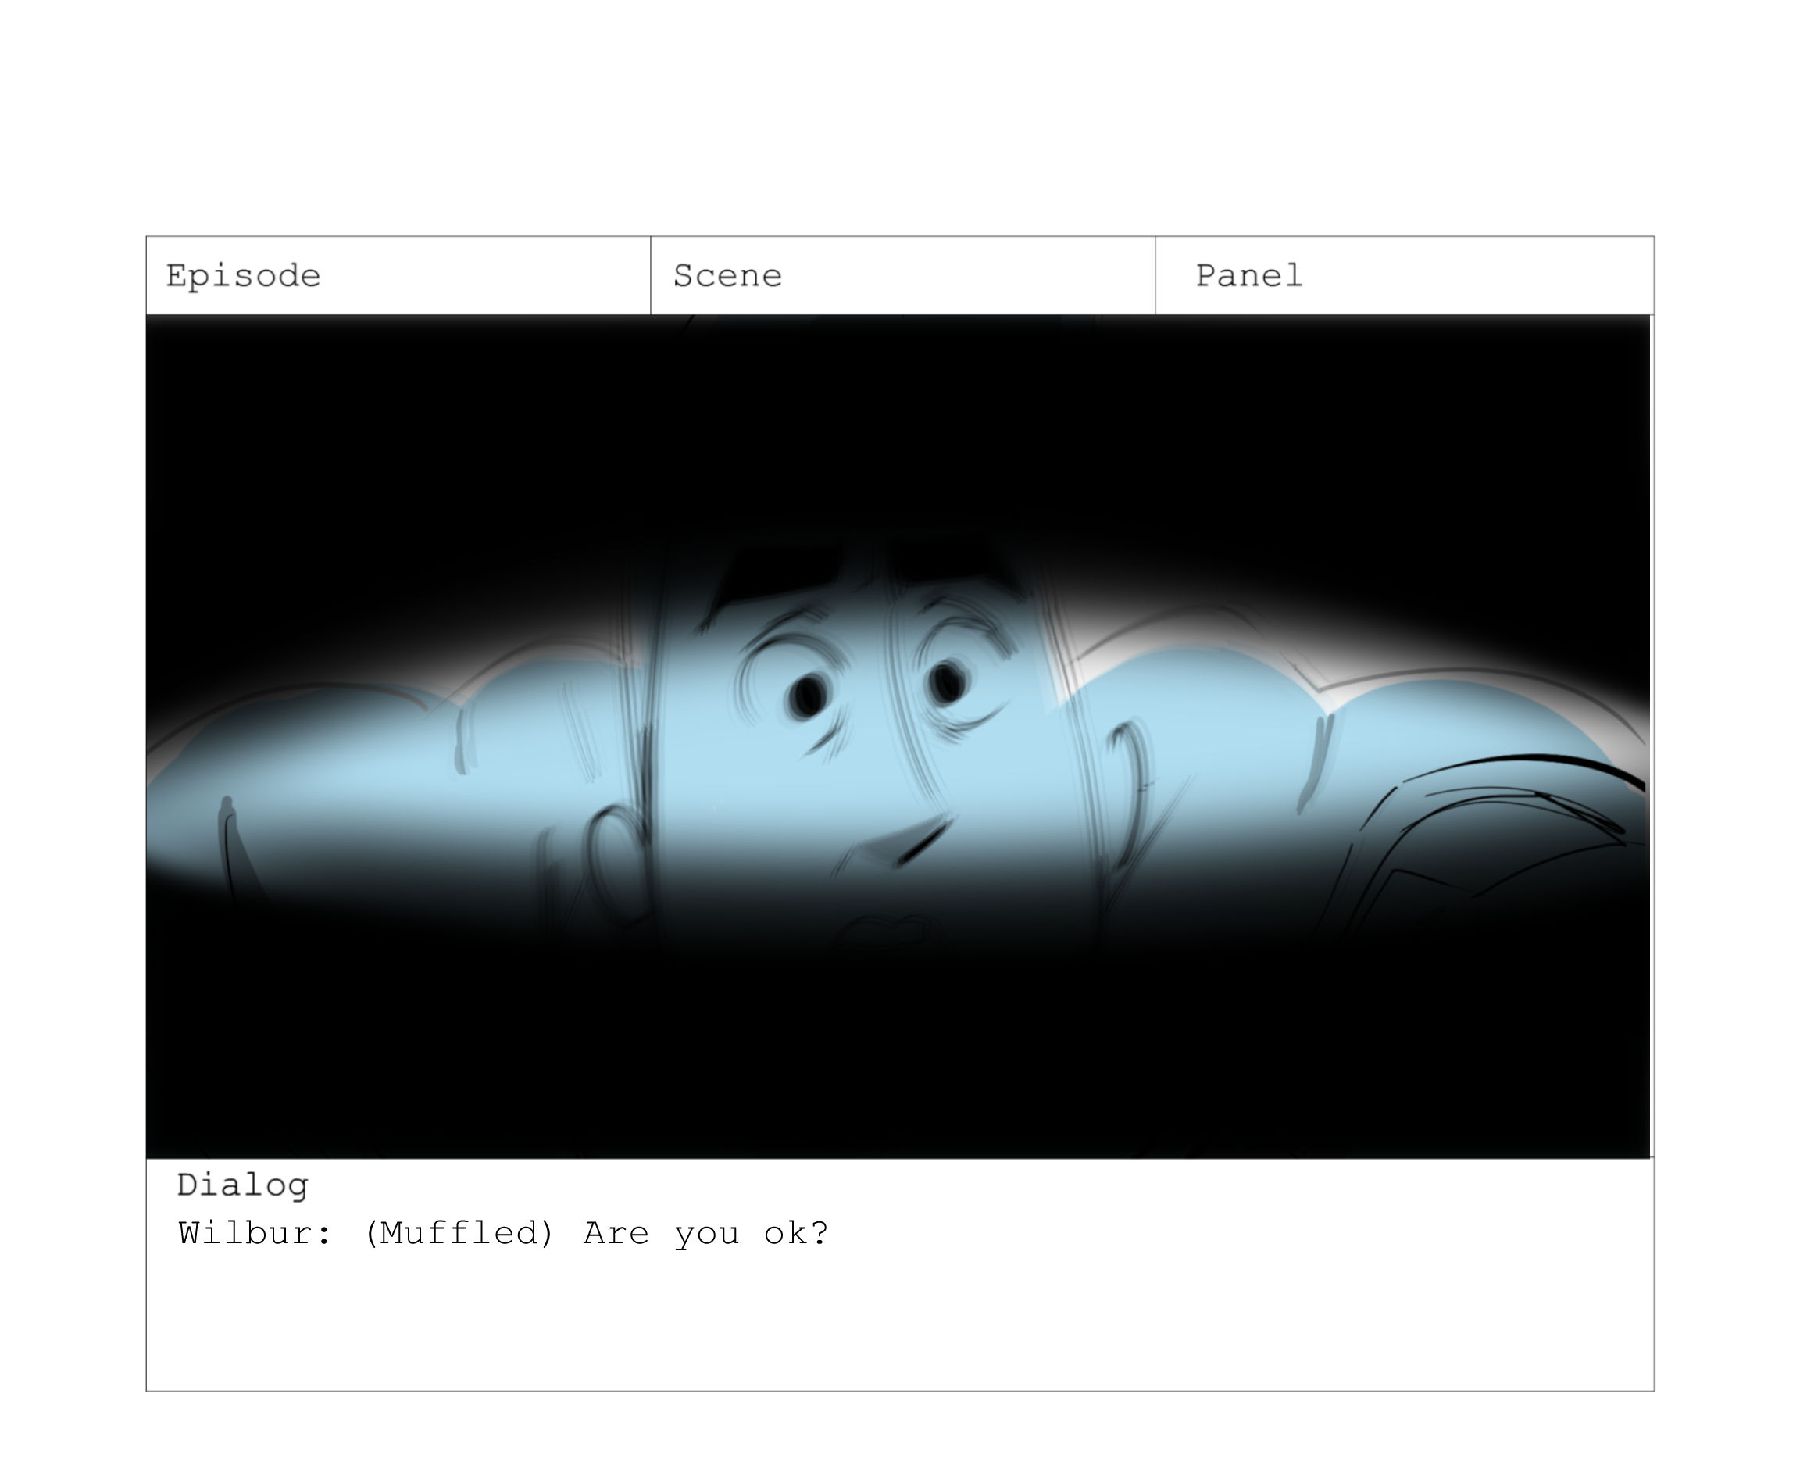
Task: Click the Panel header field
Action: pyautogui.click(x=1405, y=275)
